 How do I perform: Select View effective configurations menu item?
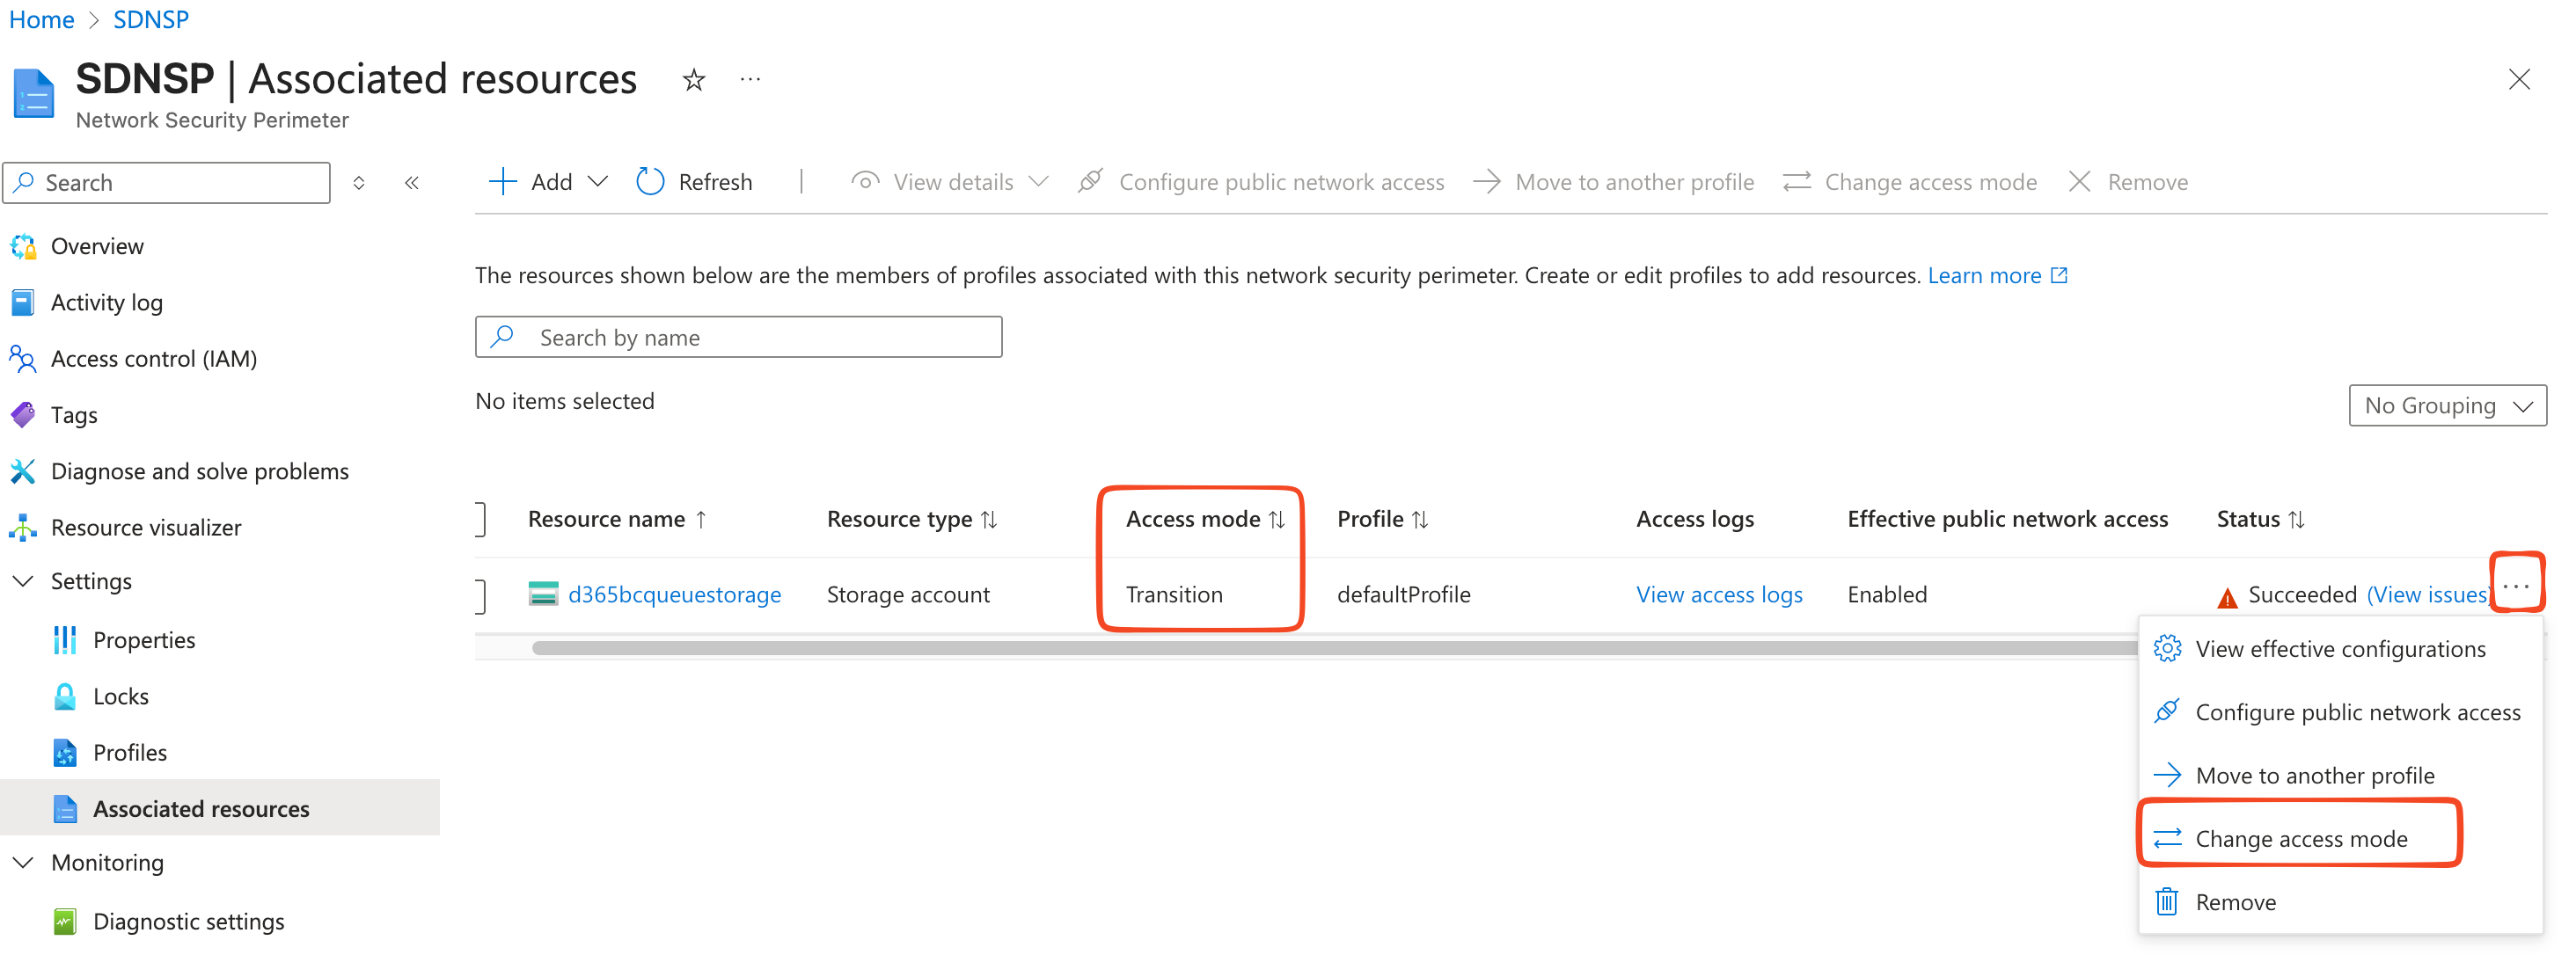pos(2339,649)
